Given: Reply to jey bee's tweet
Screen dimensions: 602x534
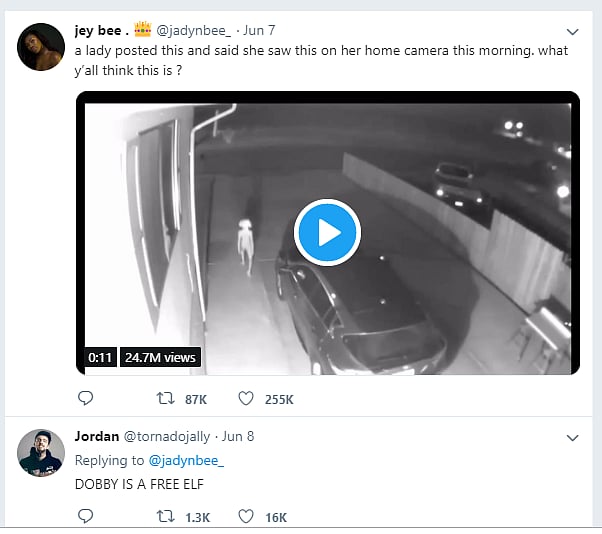Looking at the screenshot, I should [x=86, y=399].
